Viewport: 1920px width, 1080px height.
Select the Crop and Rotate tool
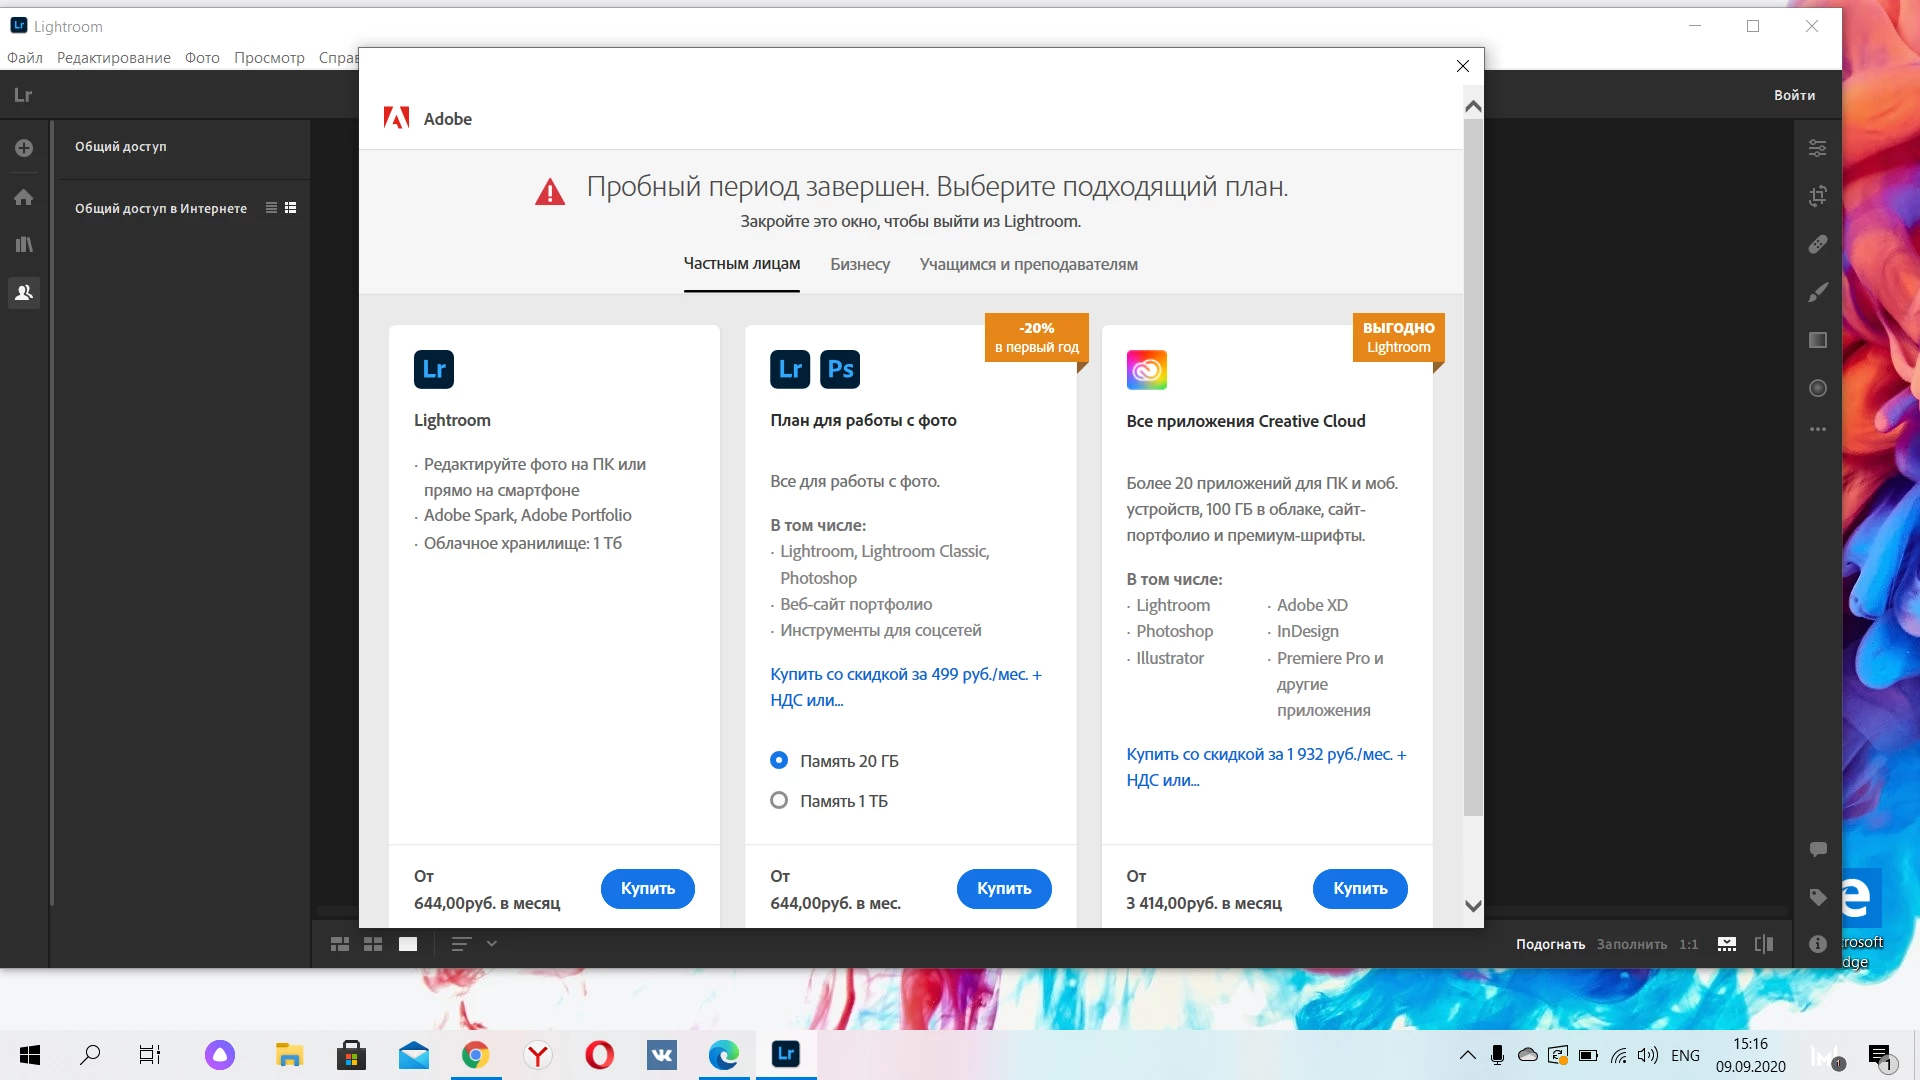[1818, 196]
